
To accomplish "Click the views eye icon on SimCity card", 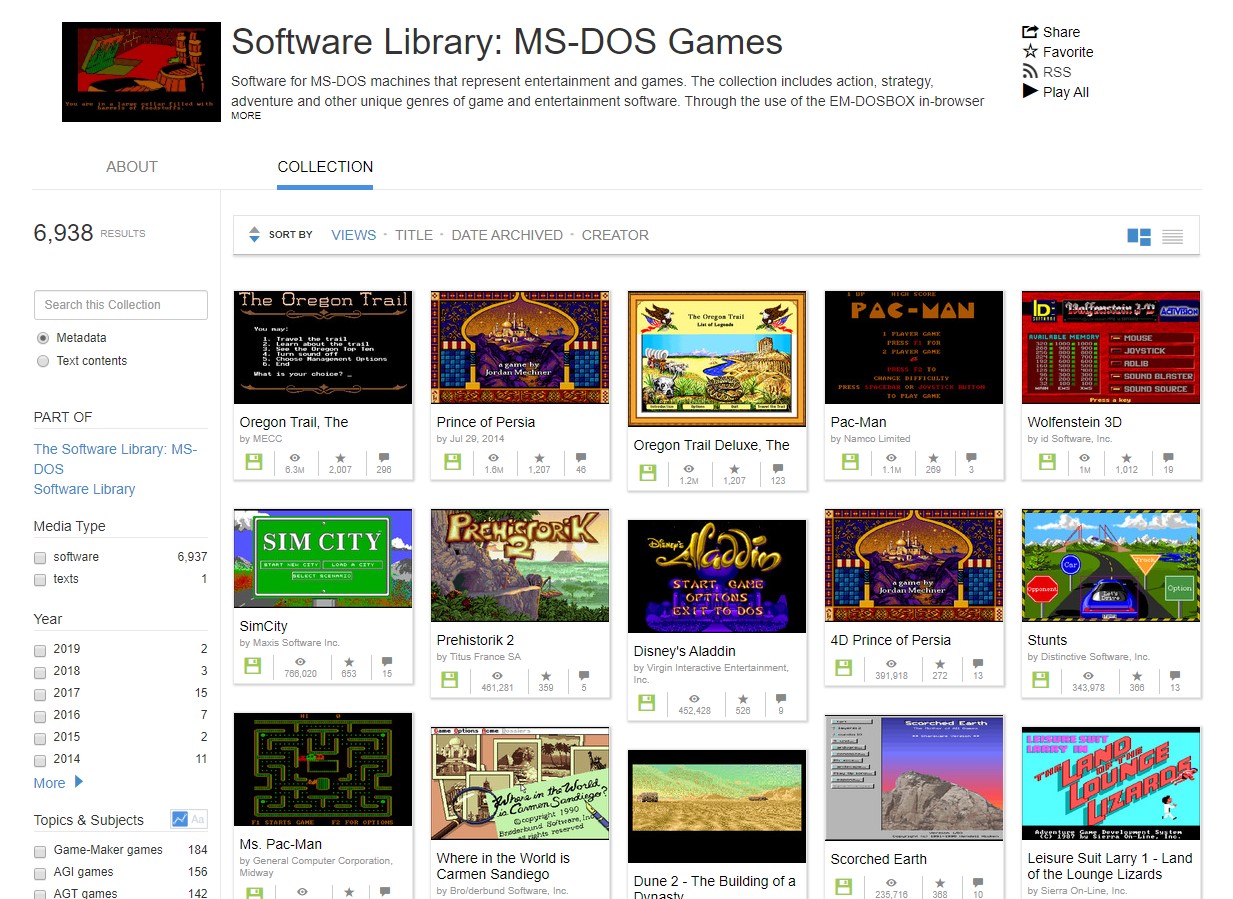I will pyautogui.click(x=300, y=661).
